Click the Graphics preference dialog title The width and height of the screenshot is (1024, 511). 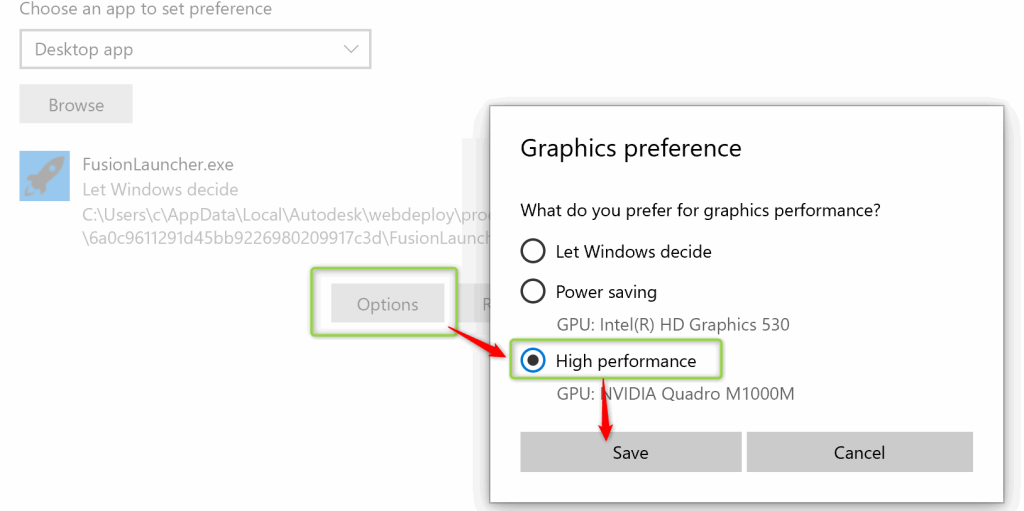click(631, 149)
